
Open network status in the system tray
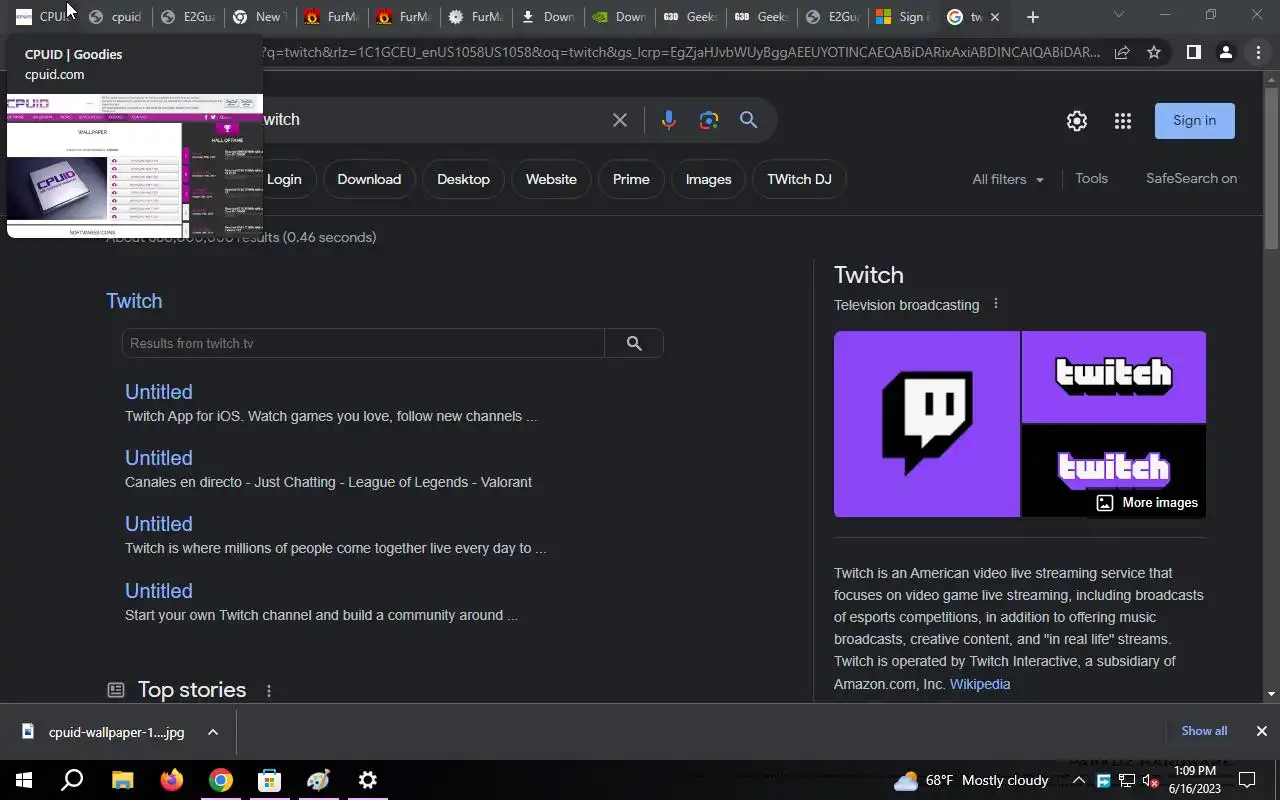[x=1127, y=781]
